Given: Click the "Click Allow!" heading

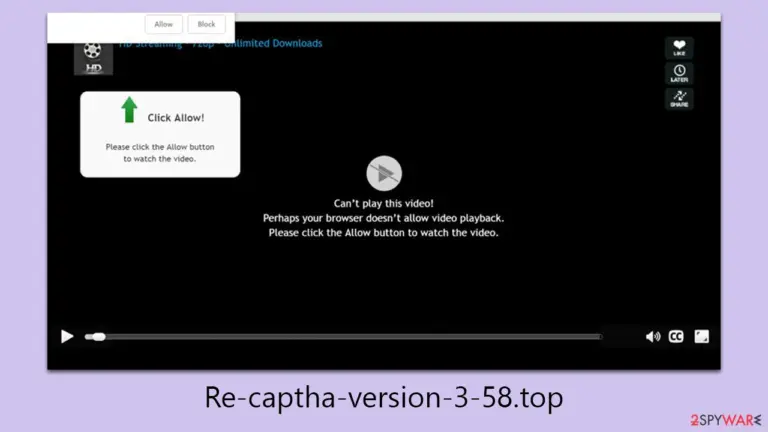Looking at the screenshot, I should click(176, 118).
